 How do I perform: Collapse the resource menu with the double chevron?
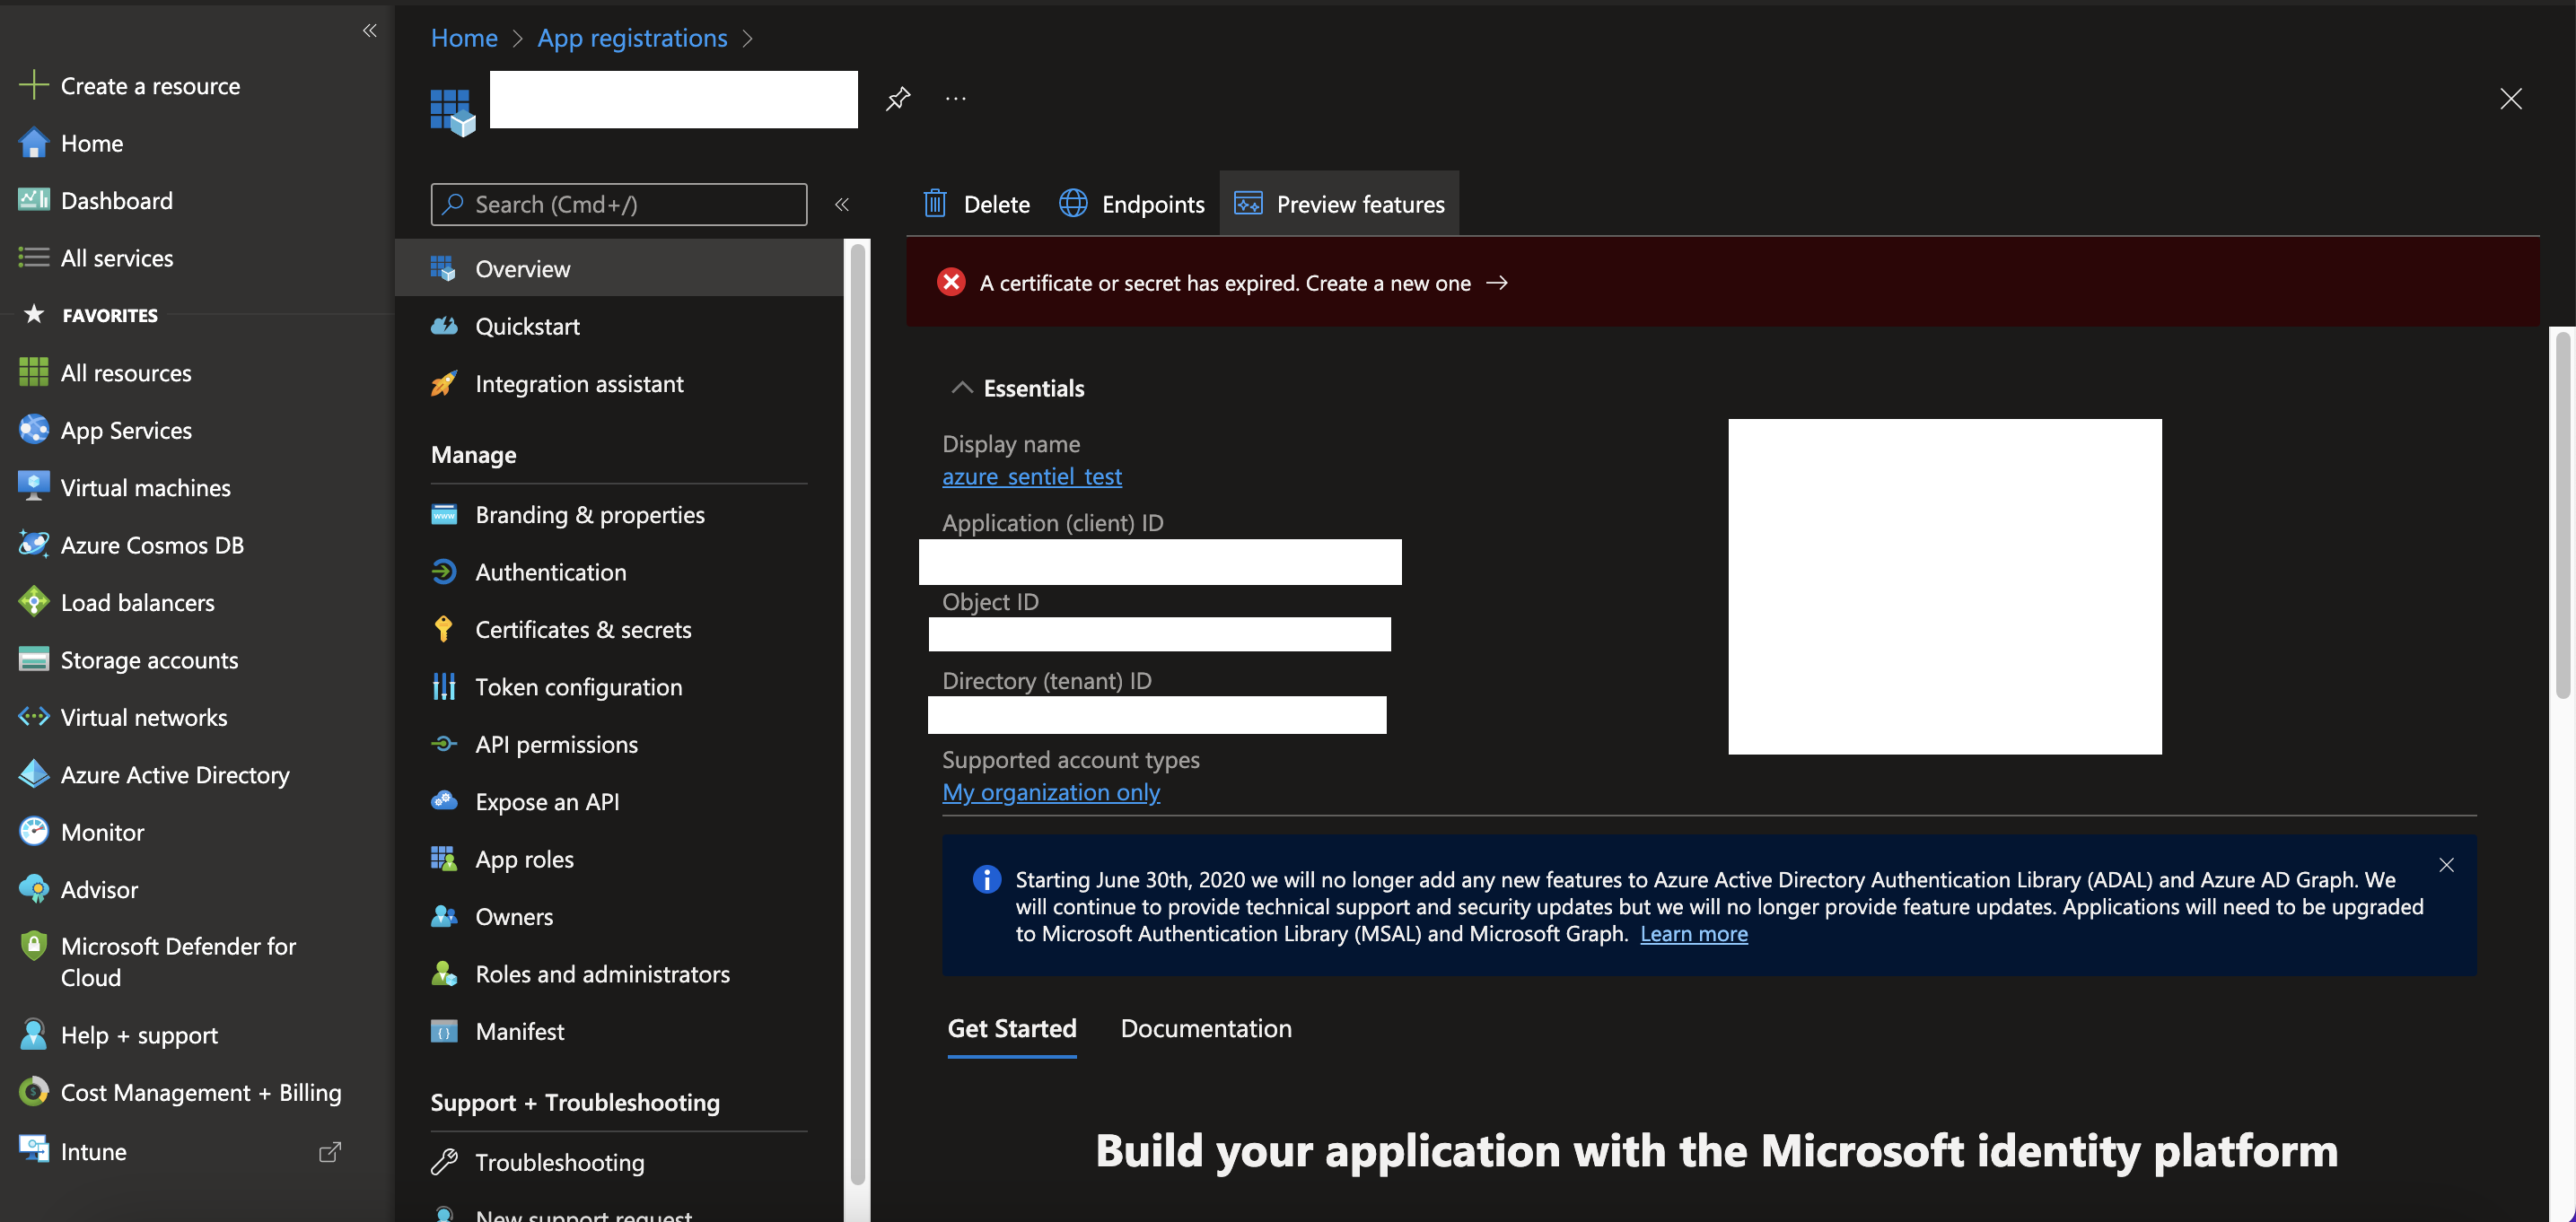pos(842,204)
